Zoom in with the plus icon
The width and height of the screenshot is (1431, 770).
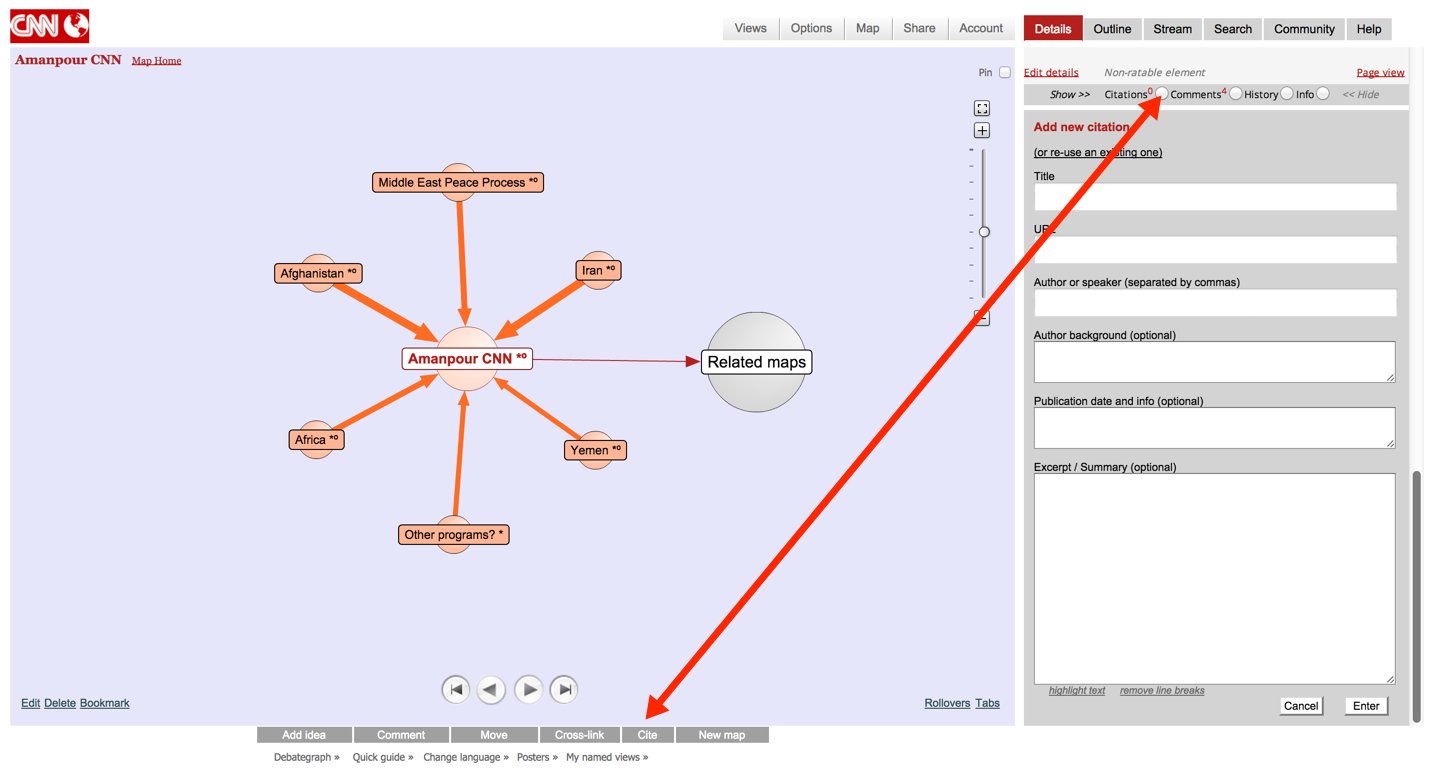click(982, 131)
